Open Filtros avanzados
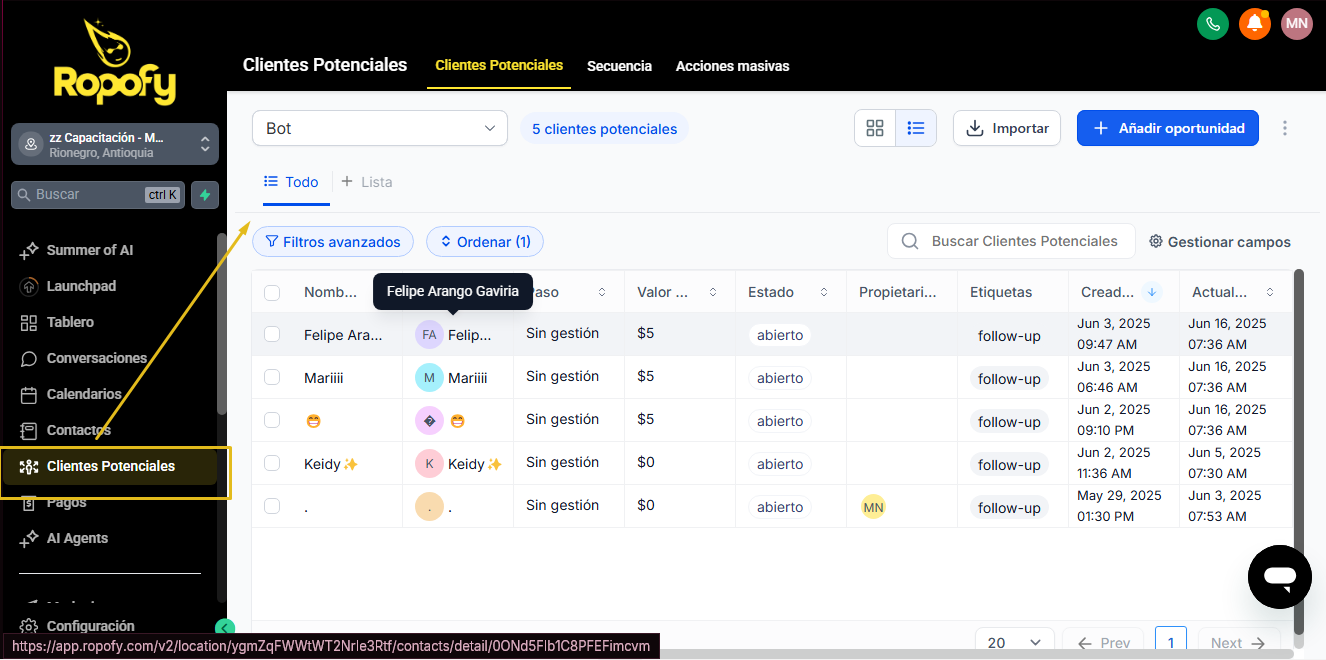This screenshot has width=1326, height=660. pyautogui.click(x=333, y=241)
